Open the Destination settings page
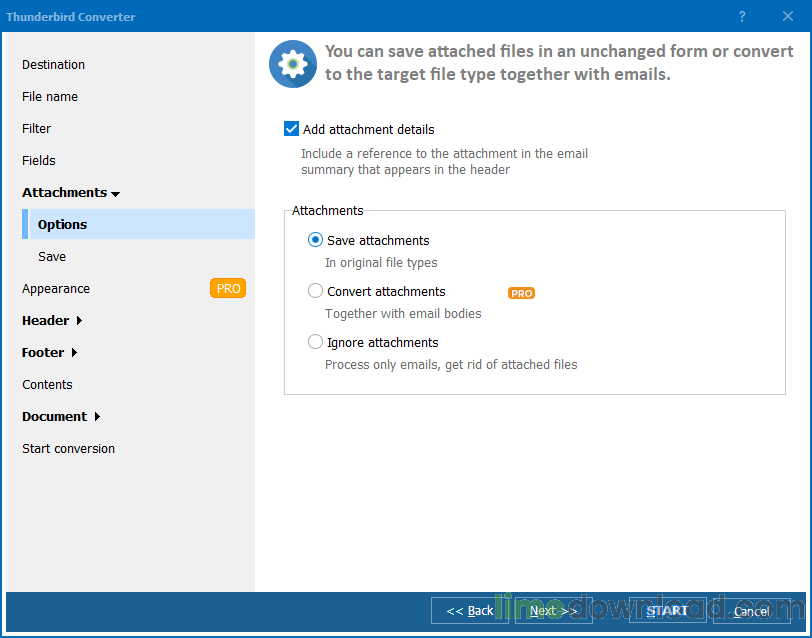 pos(53,64)
